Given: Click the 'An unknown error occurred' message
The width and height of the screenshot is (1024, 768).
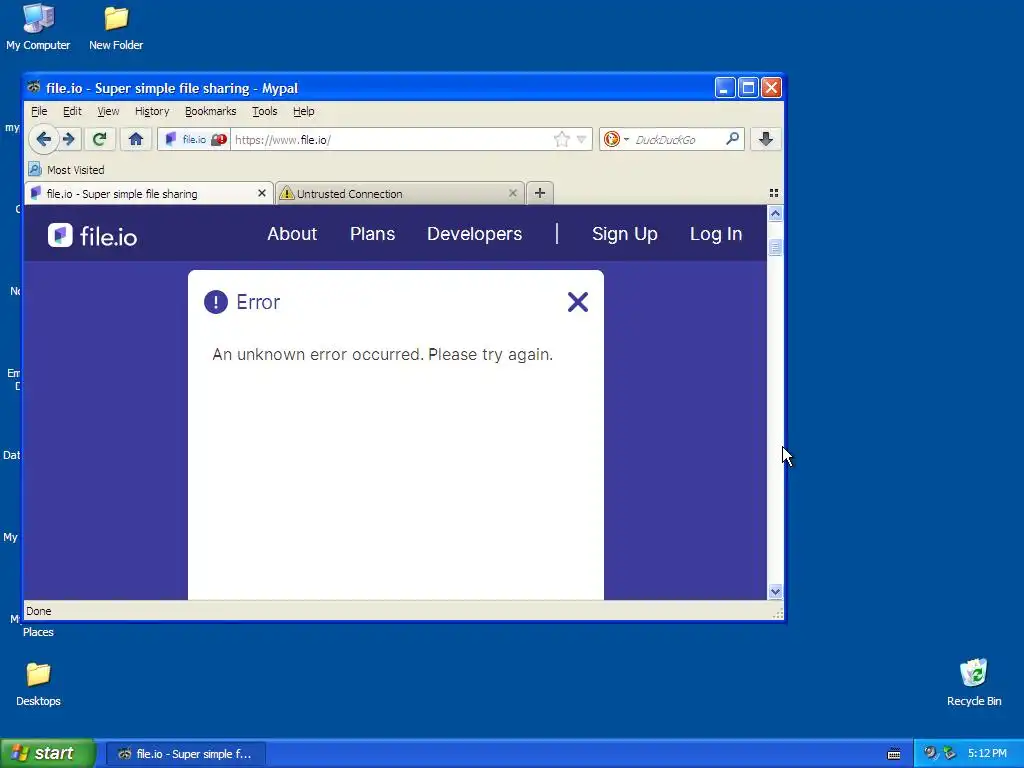Looking at the screenshot, I should (383, 355).
